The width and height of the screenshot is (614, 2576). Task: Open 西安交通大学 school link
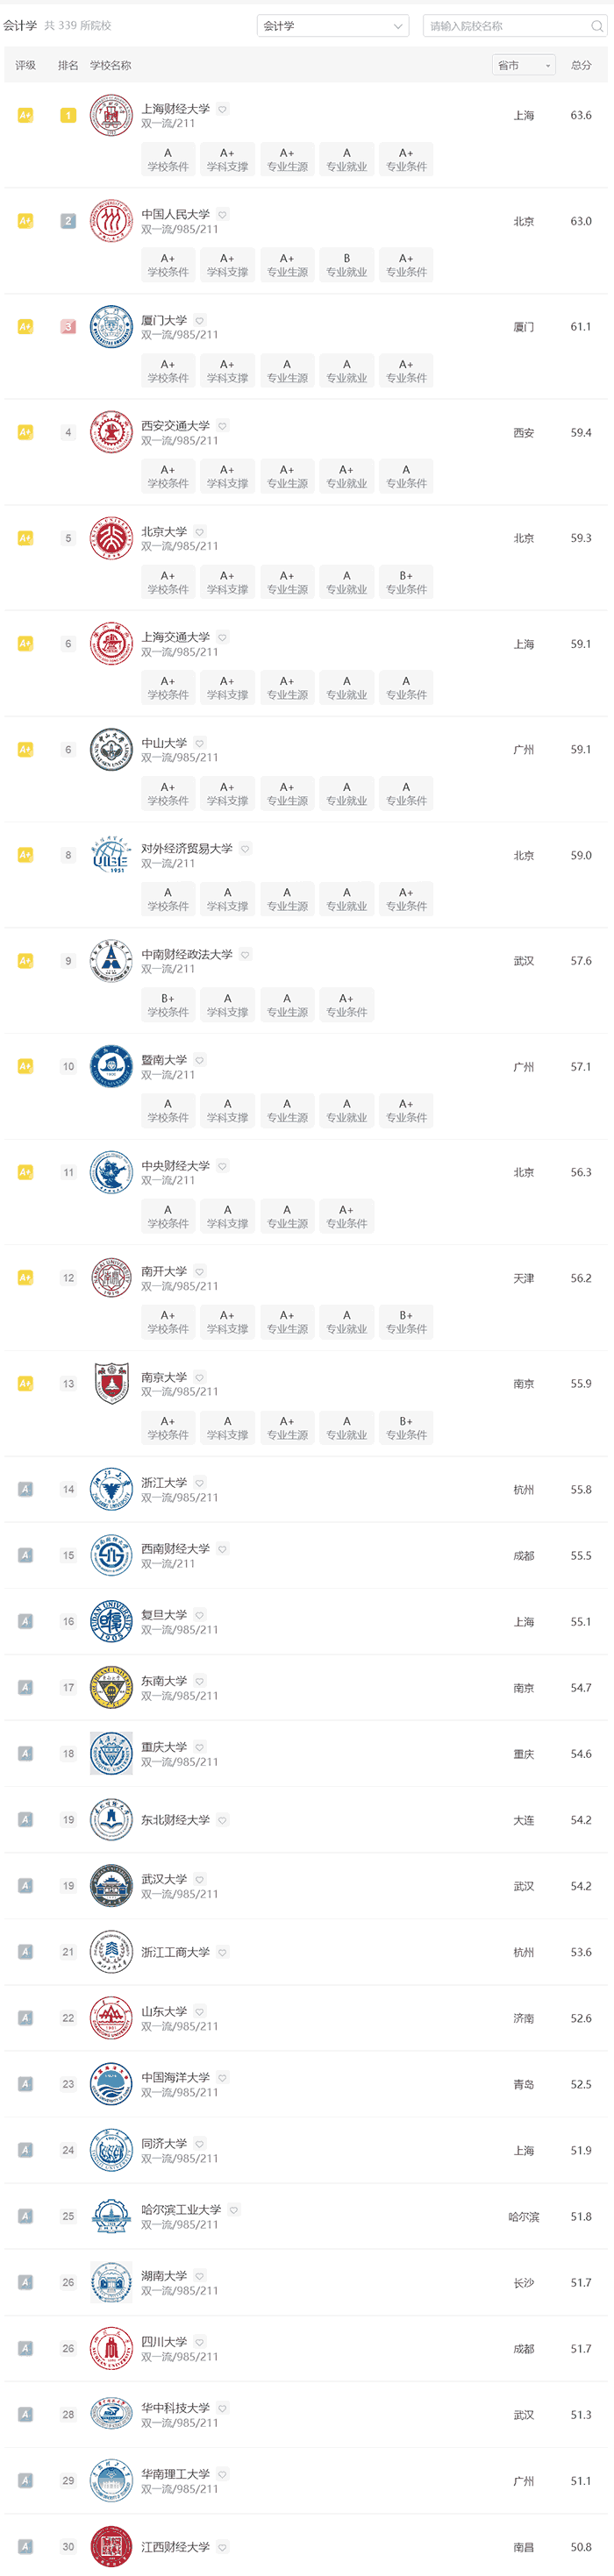tap(175, 426)
